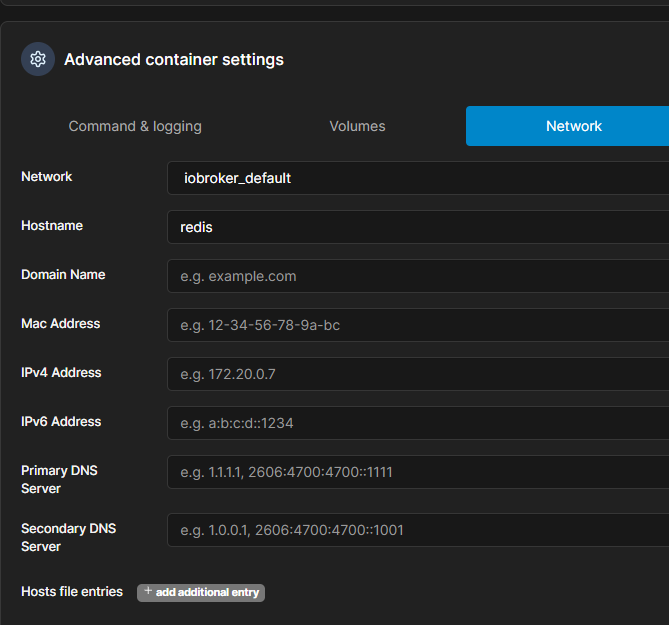669x625 pixels.
Task: Click the IPv6 Address text field
Action: click(x=417, y=423)
